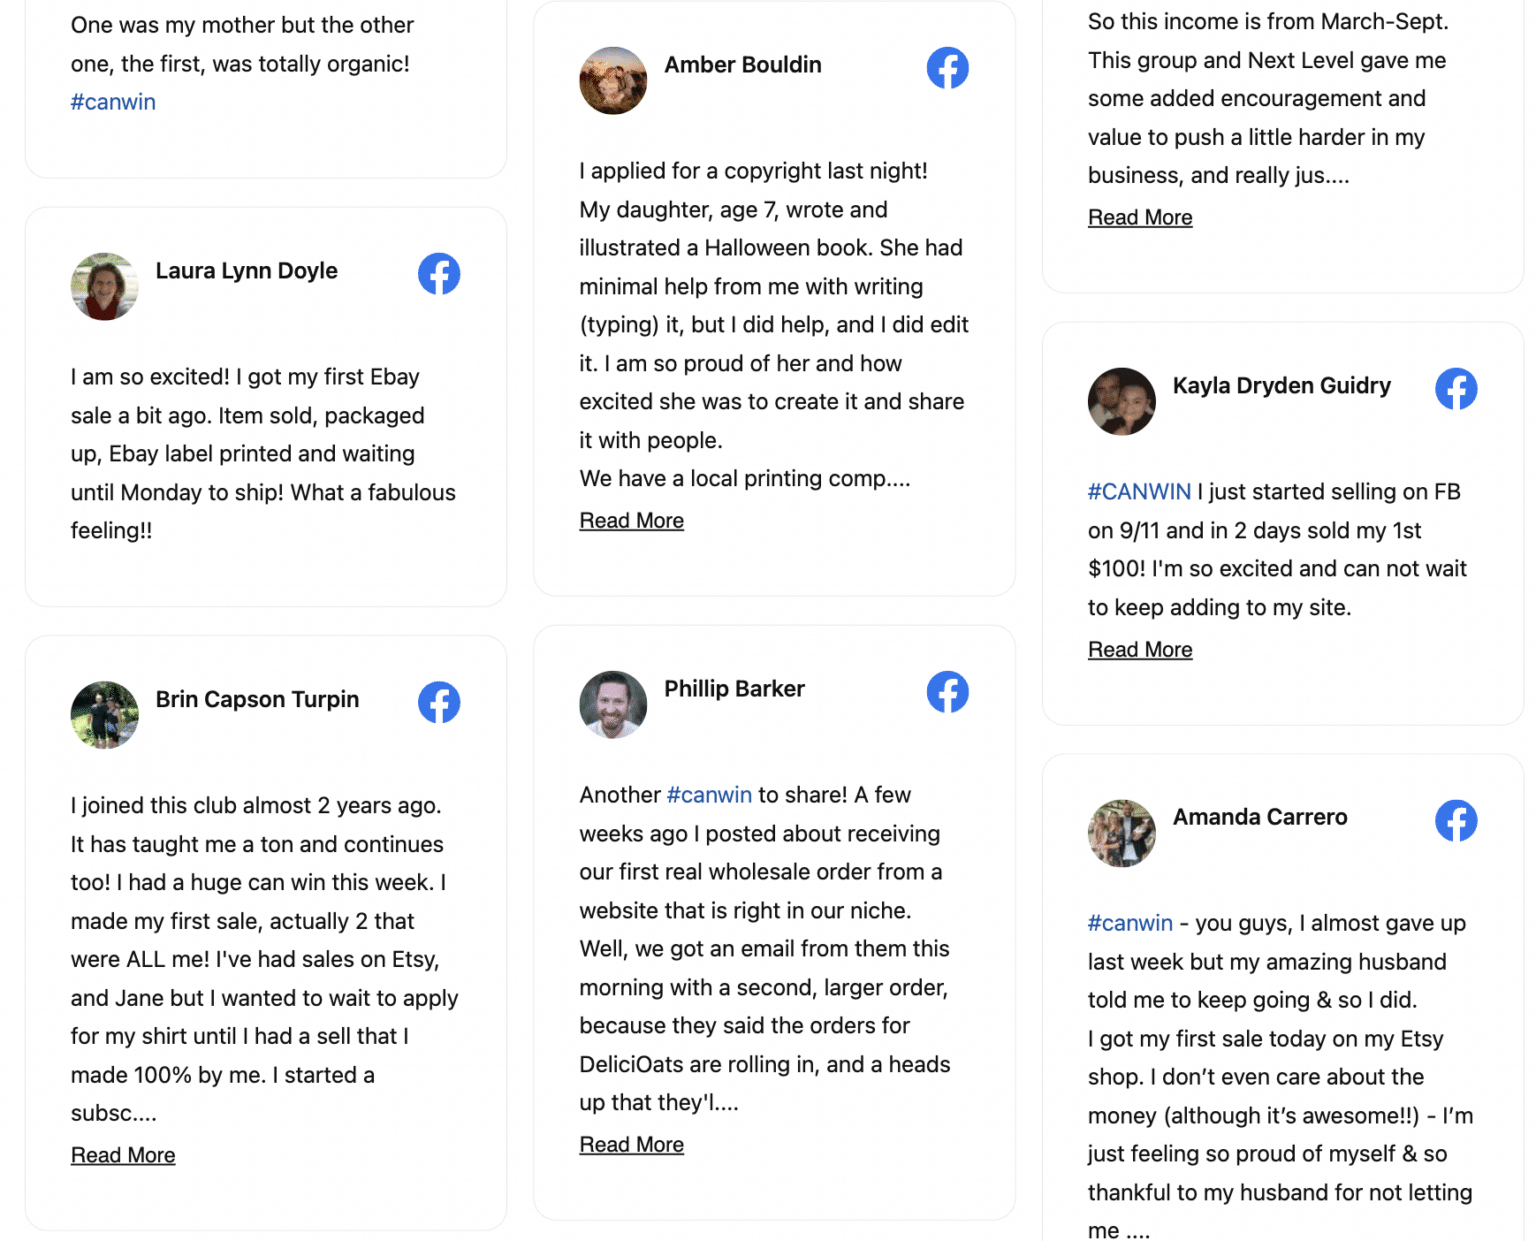Expand Kayla Dryden Guidry's post via Read More
This screenshot has width=1536, height=1241.
[x=1140, y=650]
